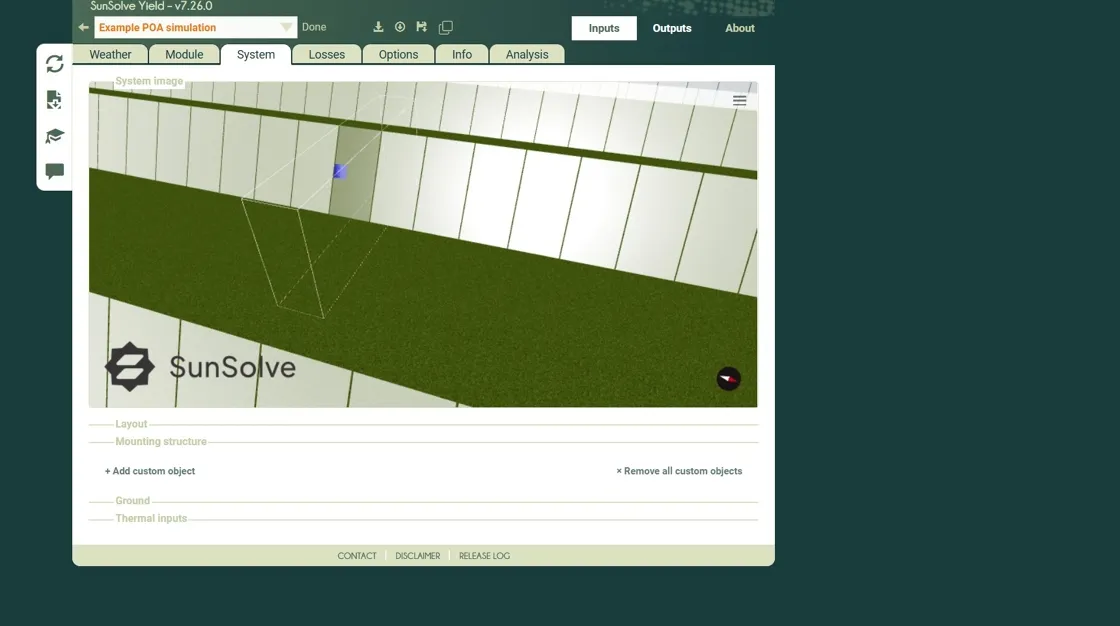Screen dimensions: 1120x626
Task: Click the compass icon in 3D view
Action: [x=729, y=379]
